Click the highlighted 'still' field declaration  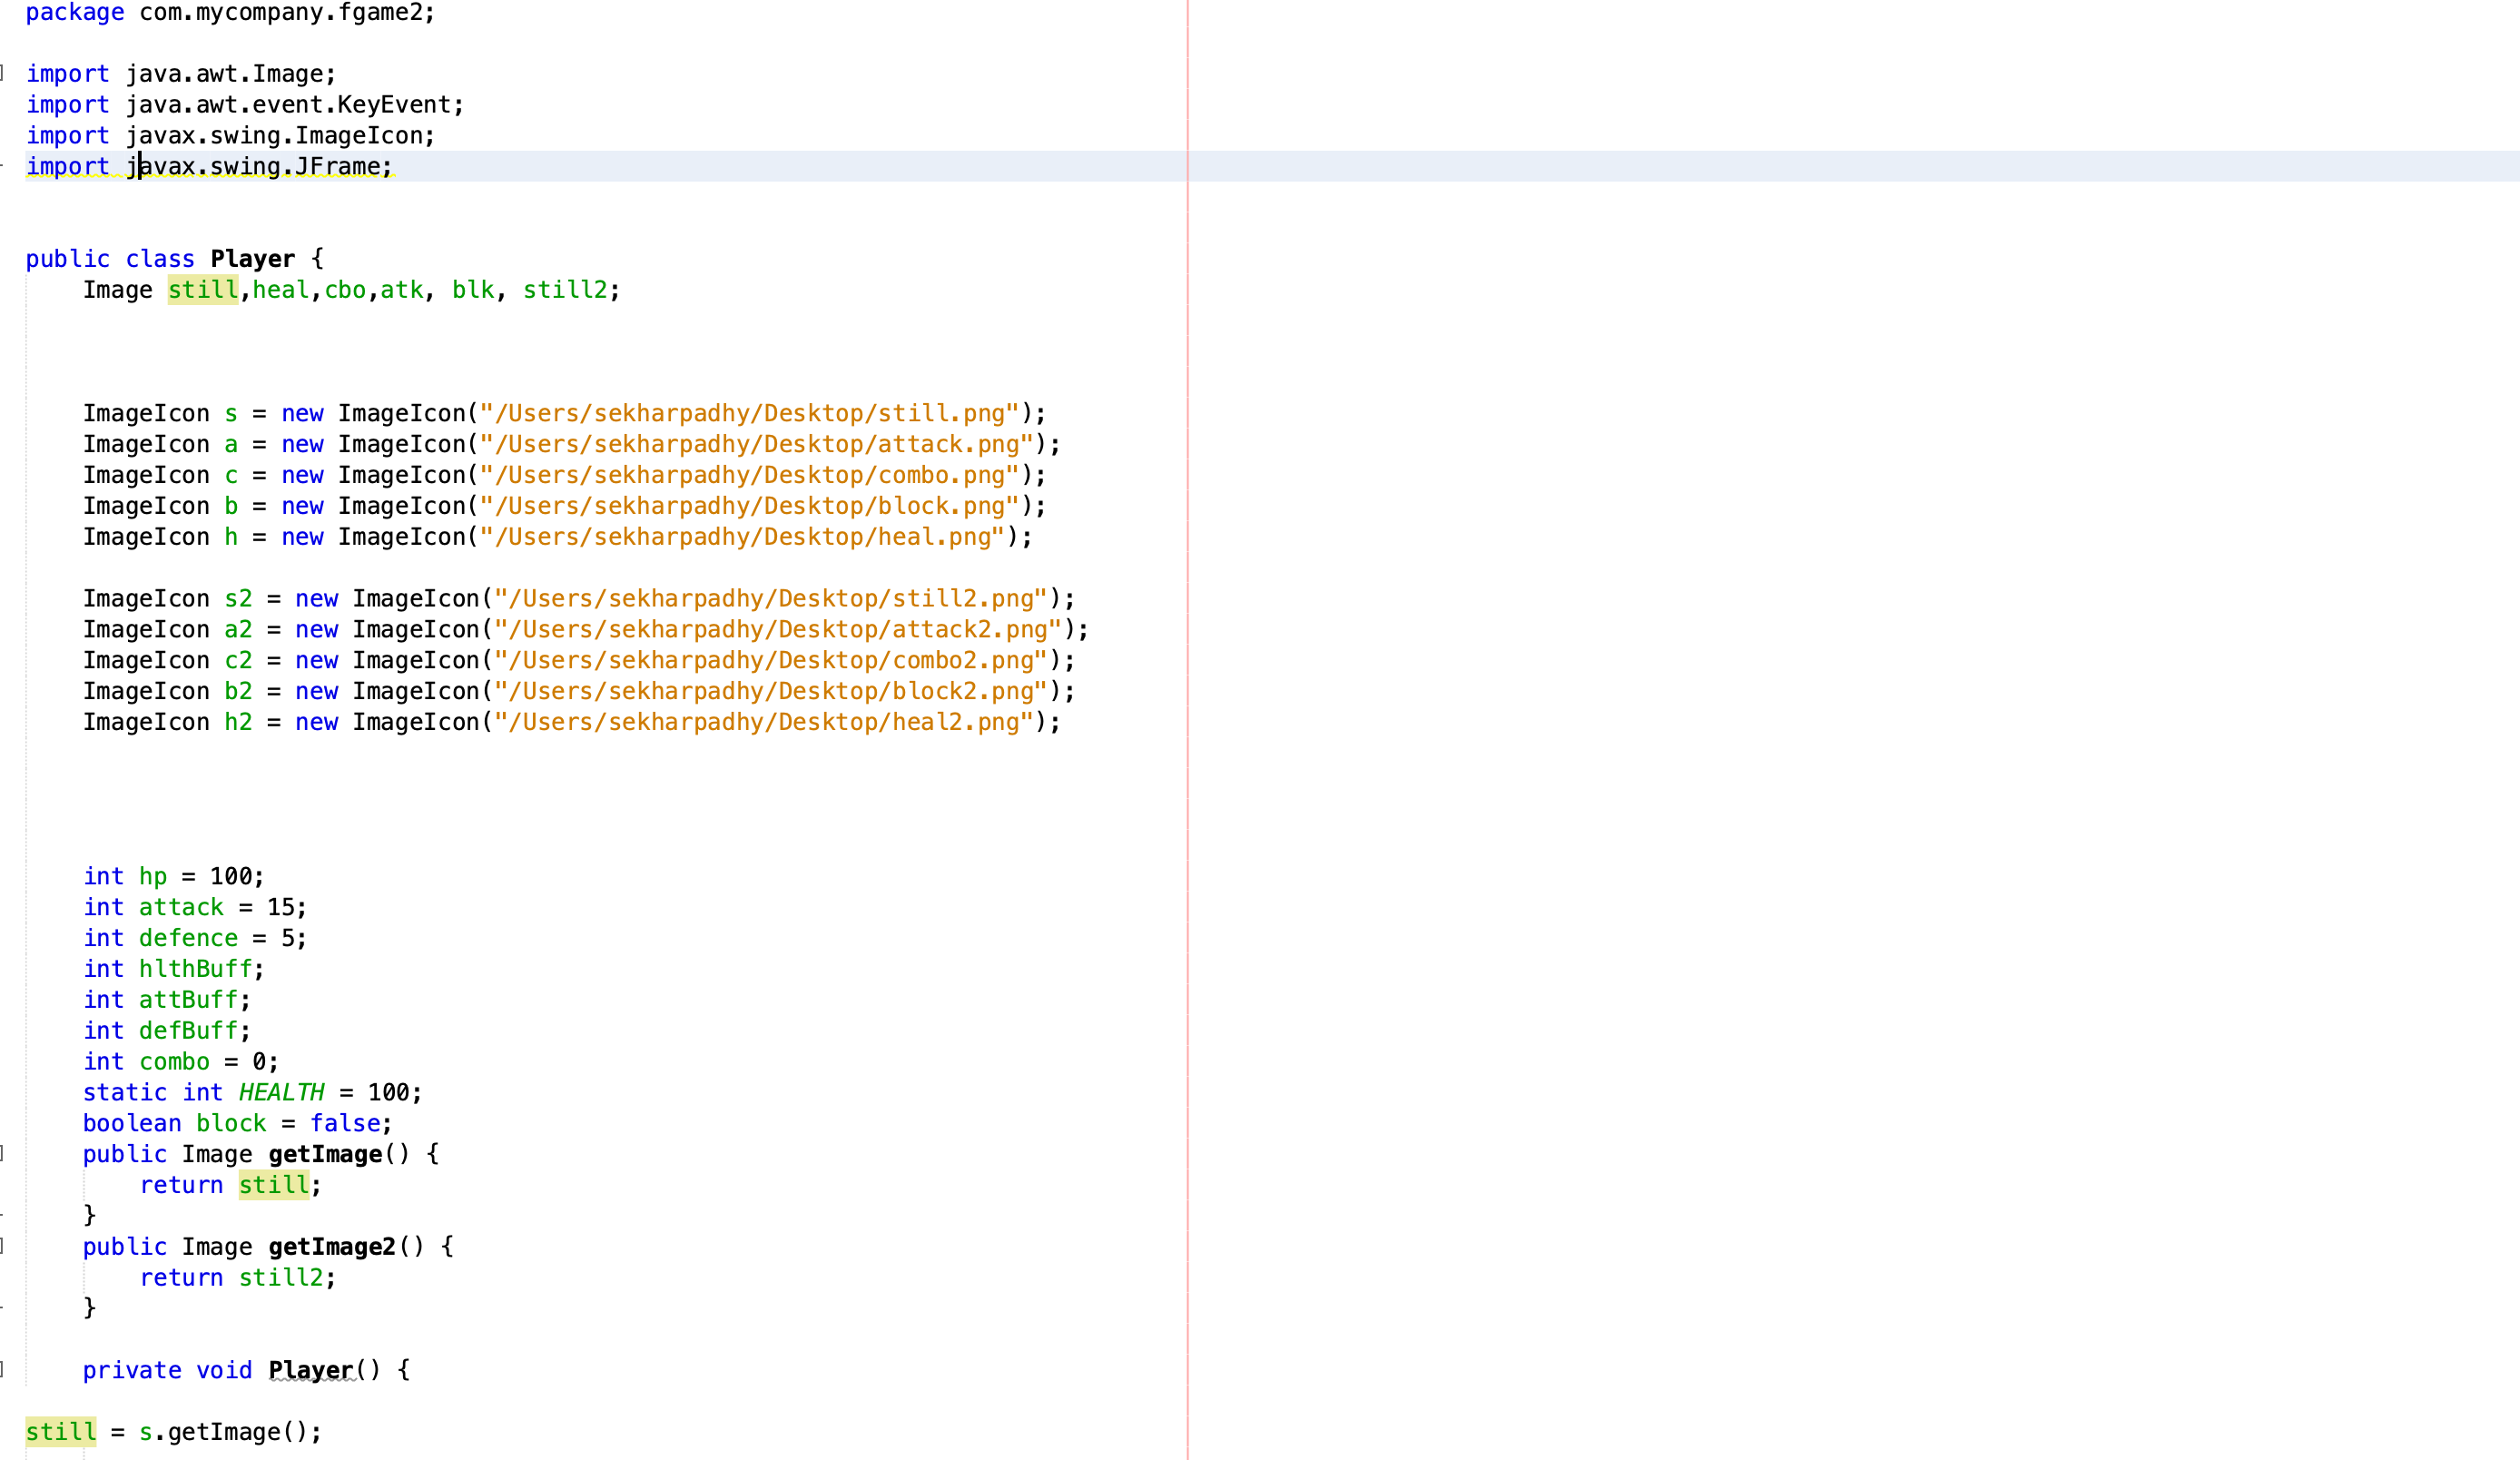[203, 290]
